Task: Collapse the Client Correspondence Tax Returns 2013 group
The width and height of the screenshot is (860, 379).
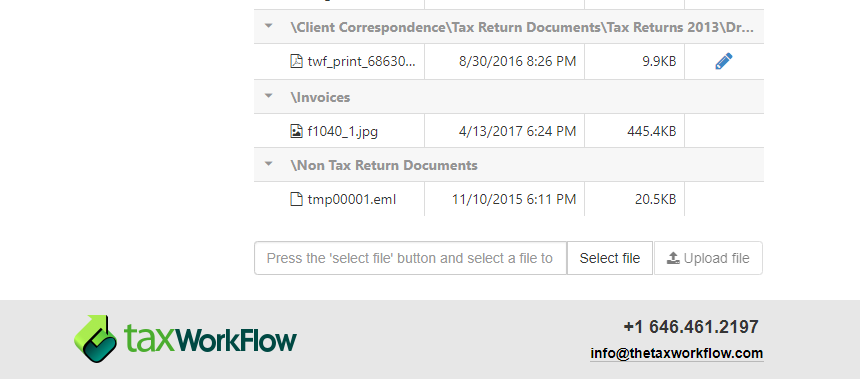Action: [268, 26]
